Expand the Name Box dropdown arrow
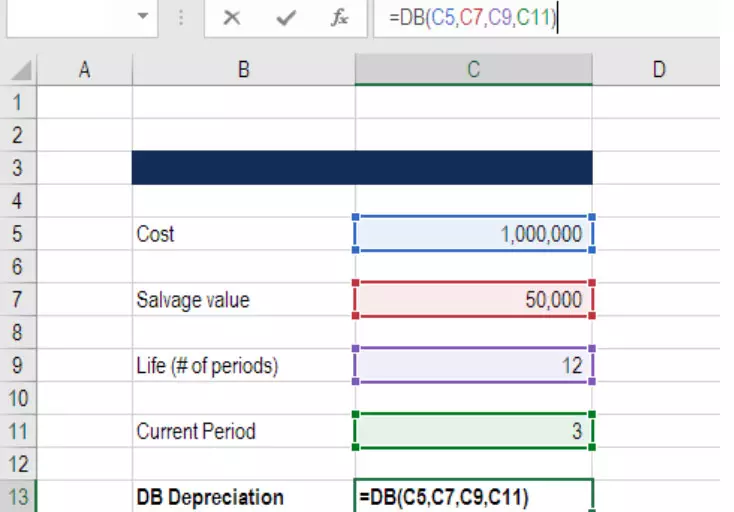Screen dimensions: 734x512 [x=143, y=16]
